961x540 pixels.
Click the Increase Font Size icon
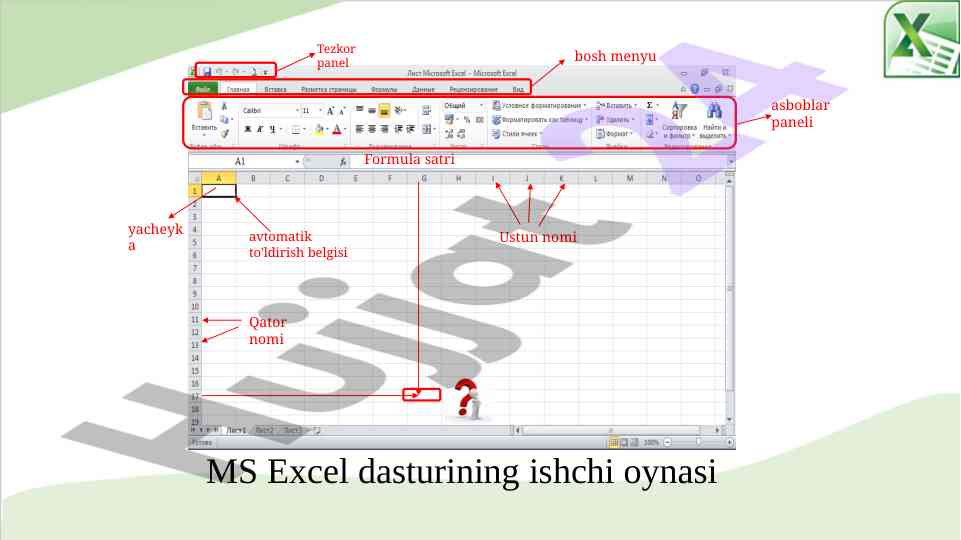click(330, 110)
